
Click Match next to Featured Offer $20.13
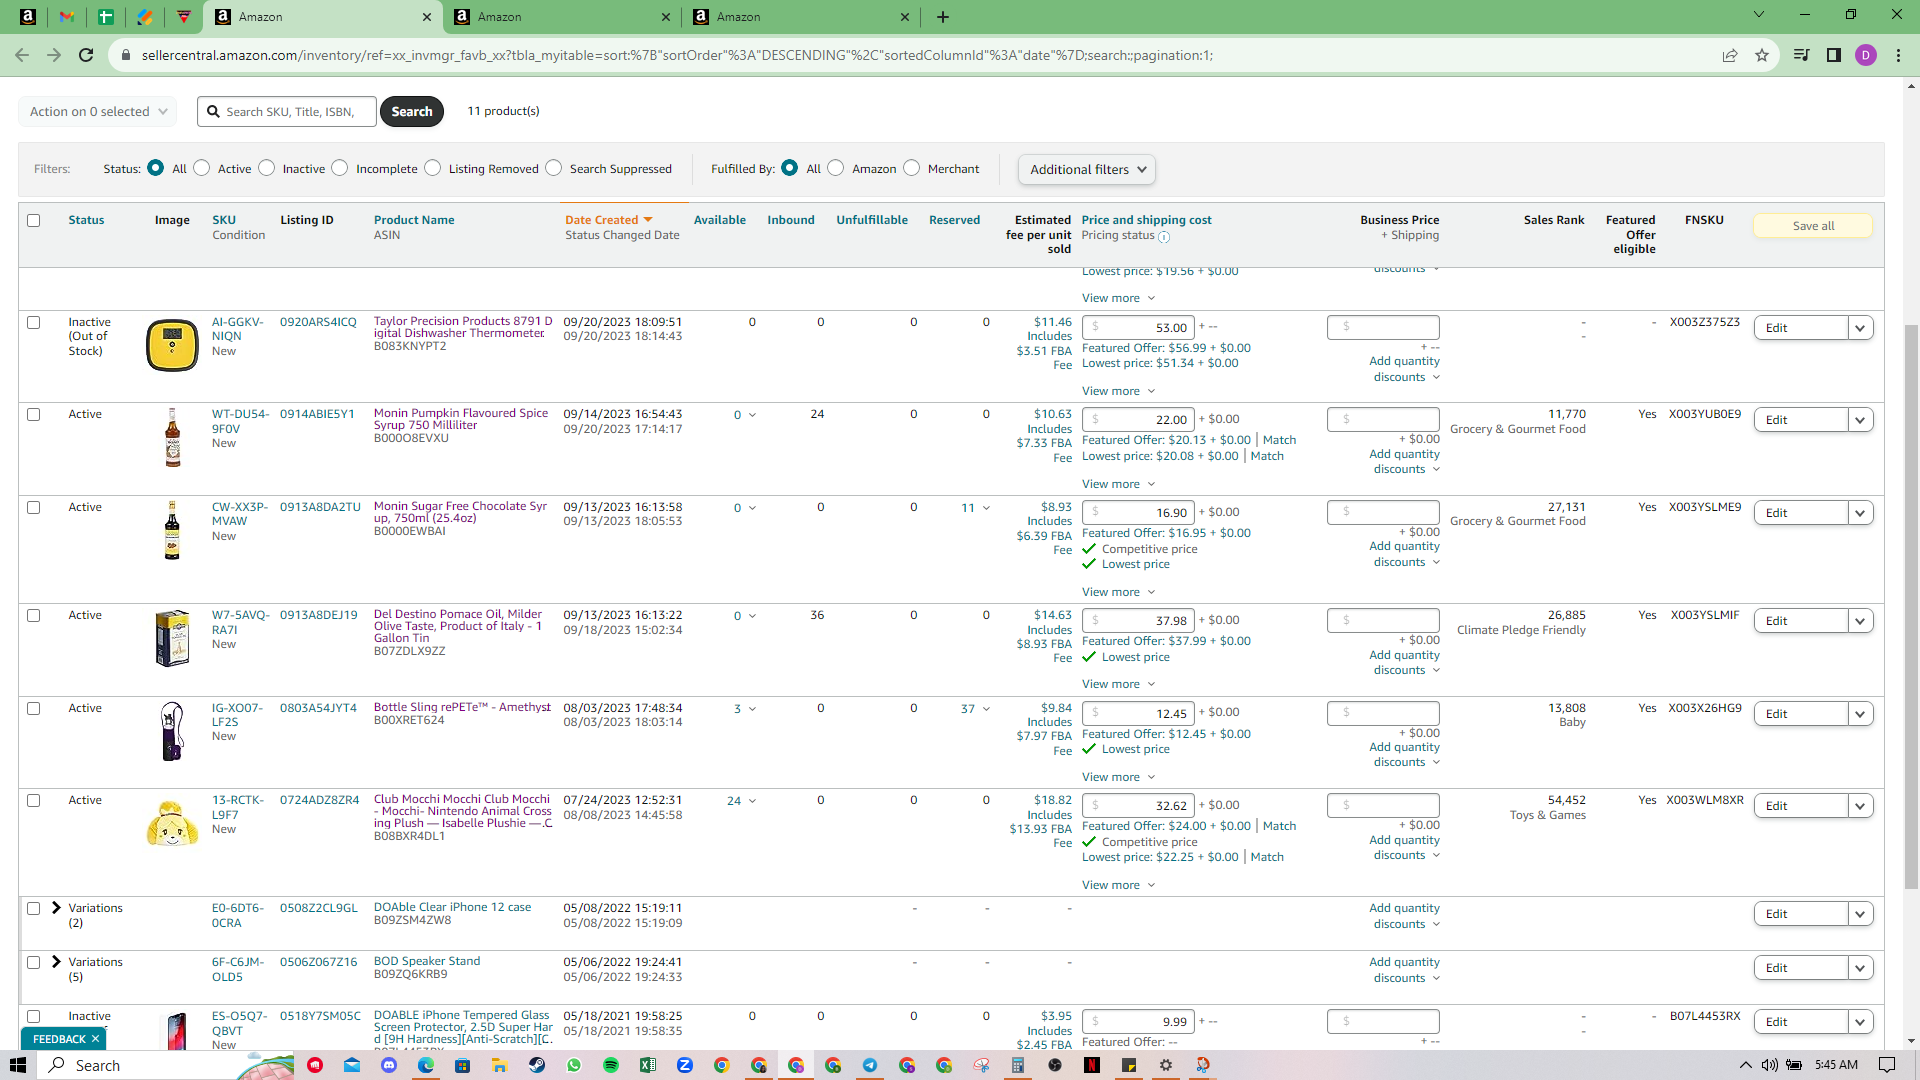(1279, 440)
